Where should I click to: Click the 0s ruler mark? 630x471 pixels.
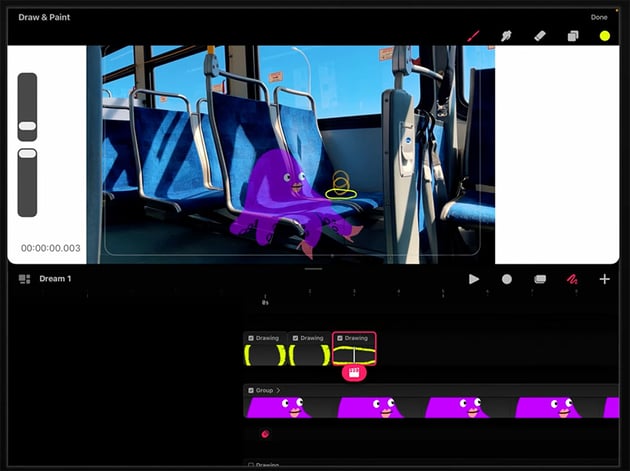(x=265, y=302)
